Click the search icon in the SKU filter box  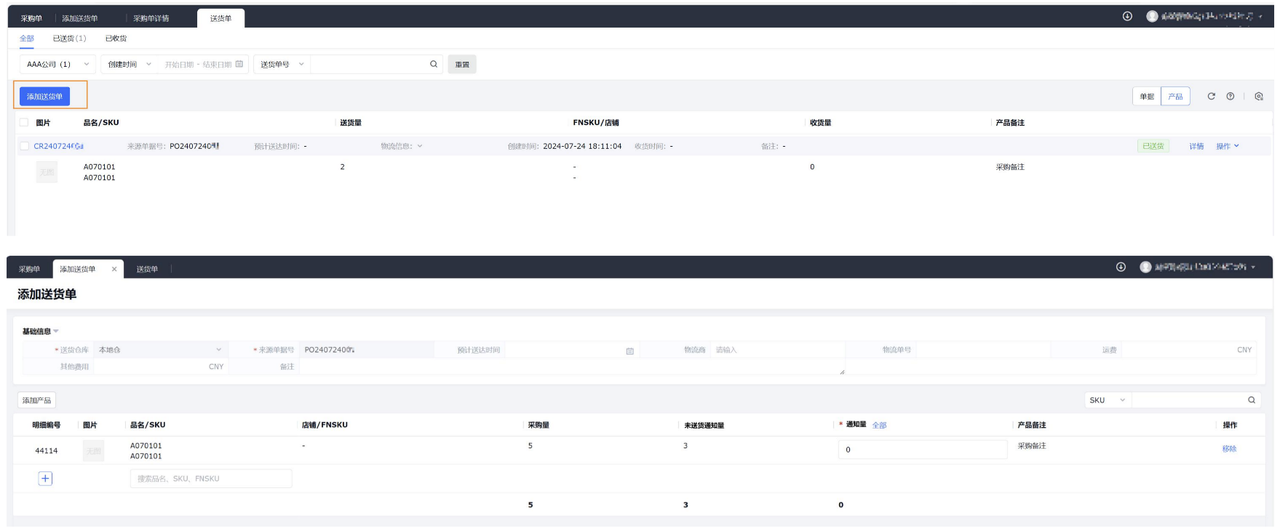pos(1250,400)
